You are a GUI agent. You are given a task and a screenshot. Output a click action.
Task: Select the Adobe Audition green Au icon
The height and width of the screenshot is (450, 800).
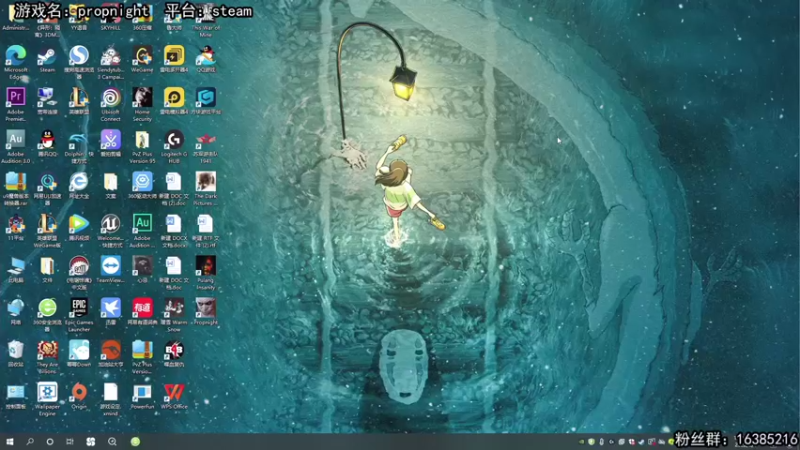click(142, 224)
